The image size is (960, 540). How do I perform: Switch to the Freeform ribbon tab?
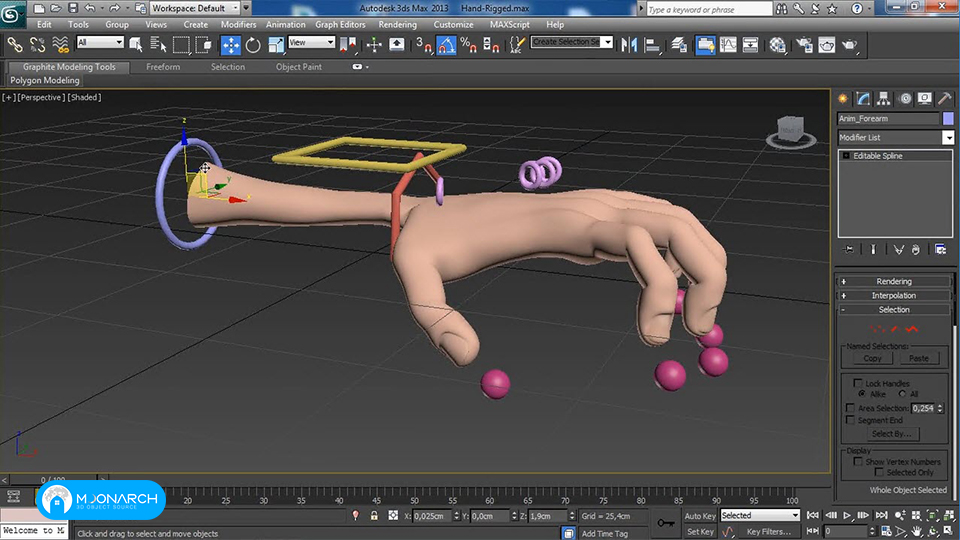pos(163,67)
